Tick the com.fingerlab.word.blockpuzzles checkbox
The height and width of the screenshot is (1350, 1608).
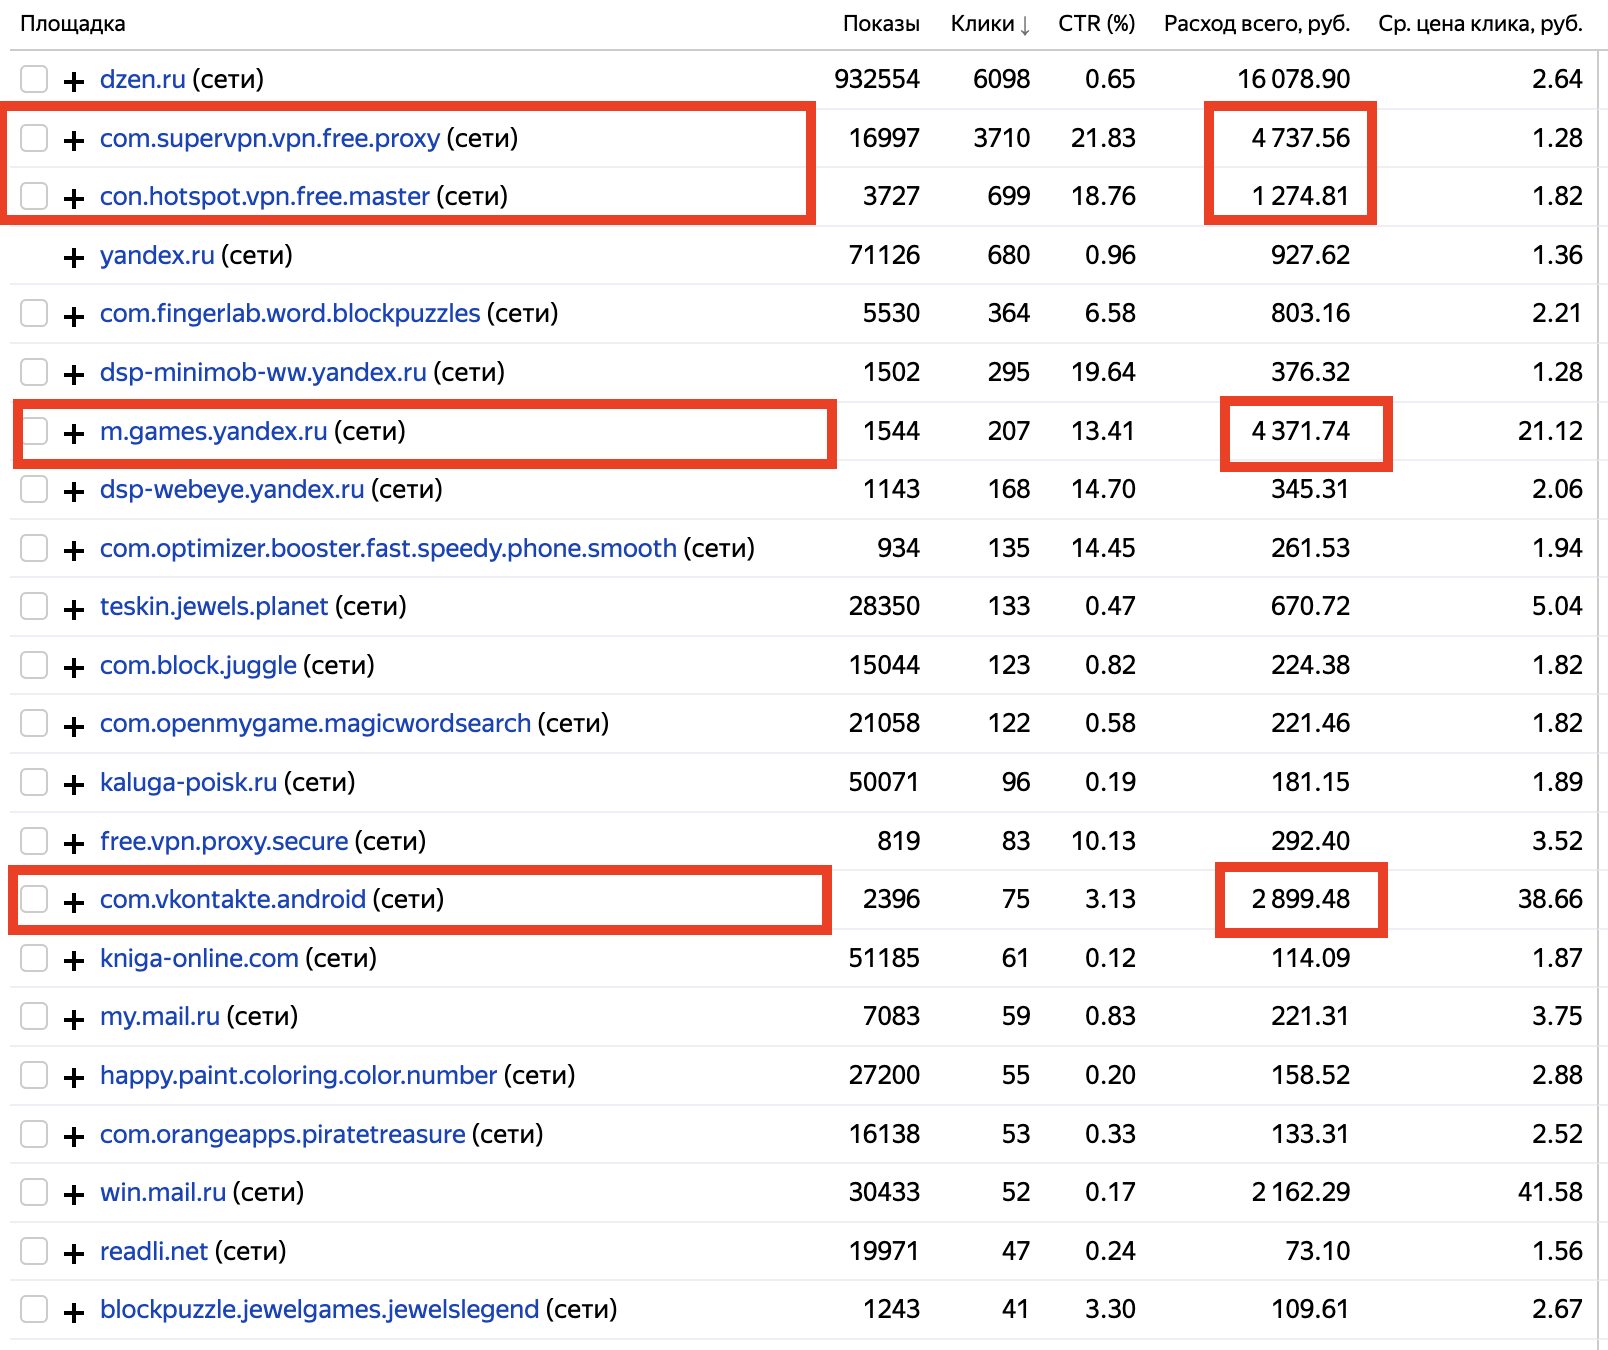tap(34, 313)
